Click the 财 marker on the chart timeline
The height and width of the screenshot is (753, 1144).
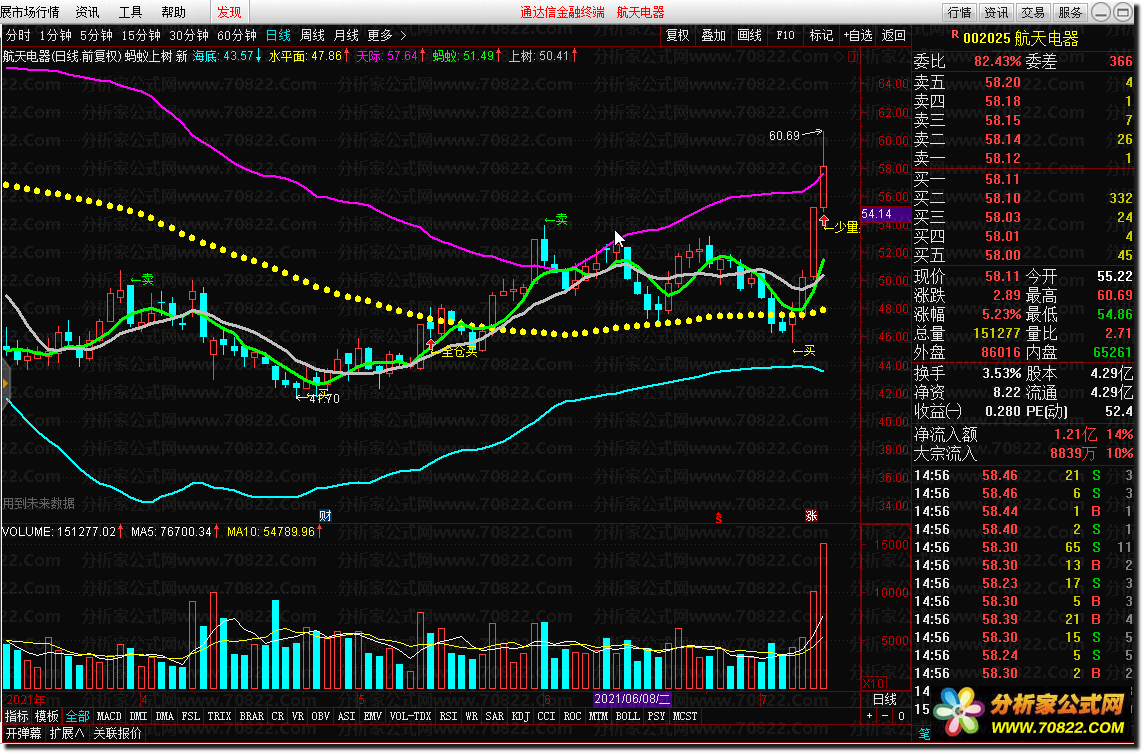pyautogui.click(x=325, y=516)
